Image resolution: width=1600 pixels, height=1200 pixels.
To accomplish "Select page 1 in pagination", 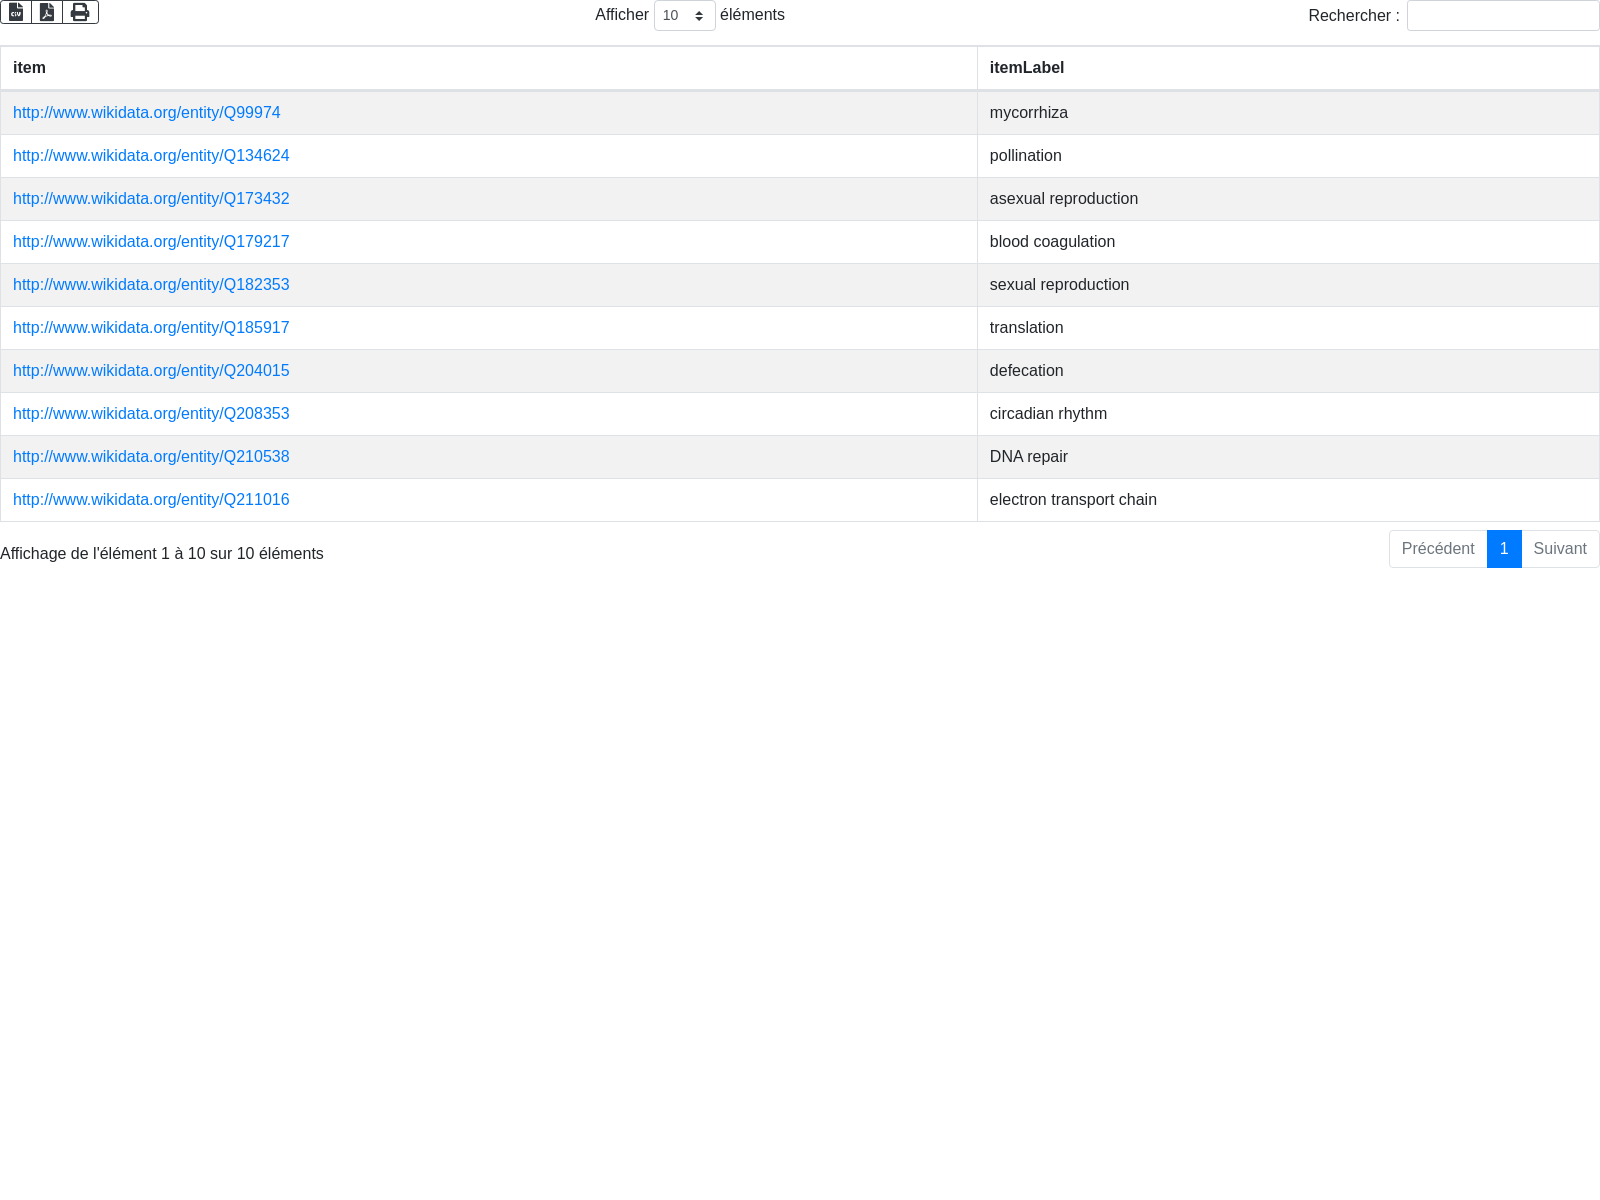I will 1503,549.
